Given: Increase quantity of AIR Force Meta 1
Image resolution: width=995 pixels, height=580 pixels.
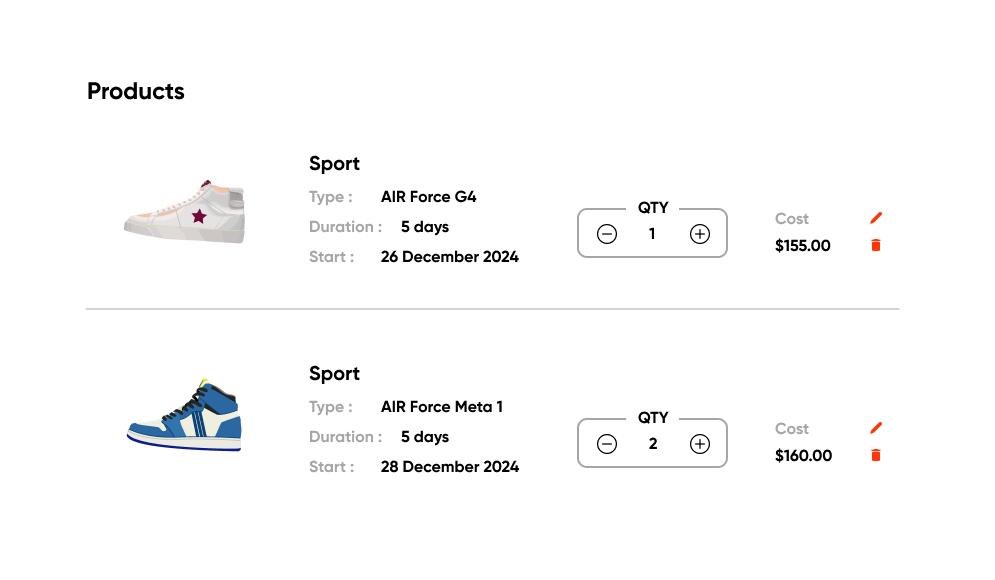Looking at the screenshot, I should [x=700, y=444].
